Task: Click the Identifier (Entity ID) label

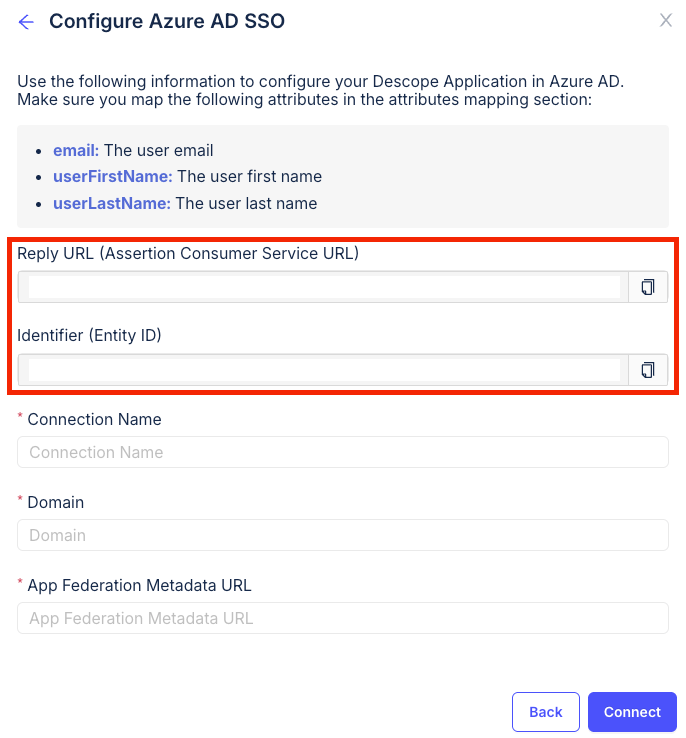Action: click(x=89, y=336)
